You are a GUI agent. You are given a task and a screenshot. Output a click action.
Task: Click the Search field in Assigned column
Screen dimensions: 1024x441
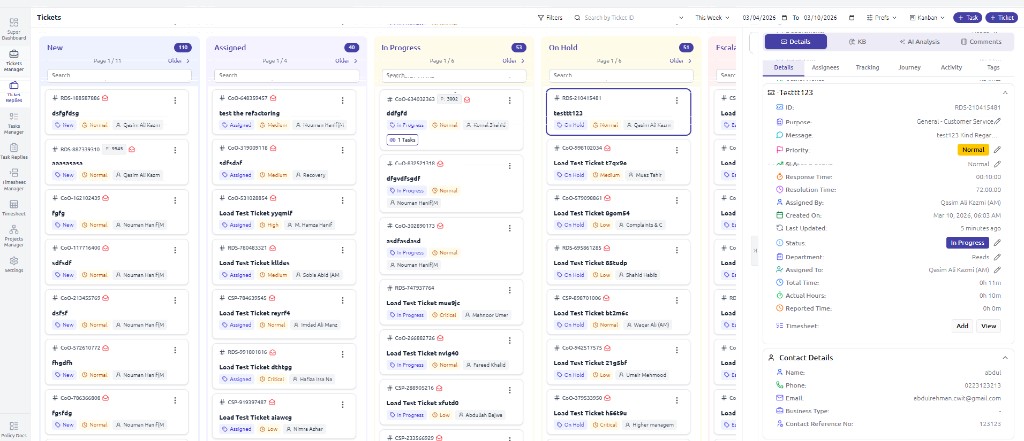coord(287,75)
